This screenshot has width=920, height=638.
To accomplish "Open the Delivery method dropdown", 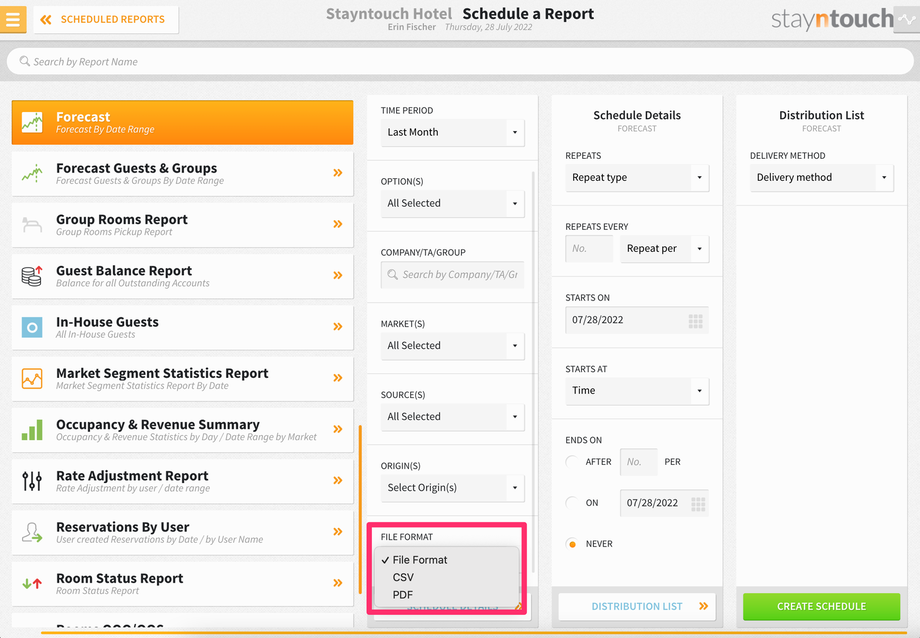I will click(821, 178).
